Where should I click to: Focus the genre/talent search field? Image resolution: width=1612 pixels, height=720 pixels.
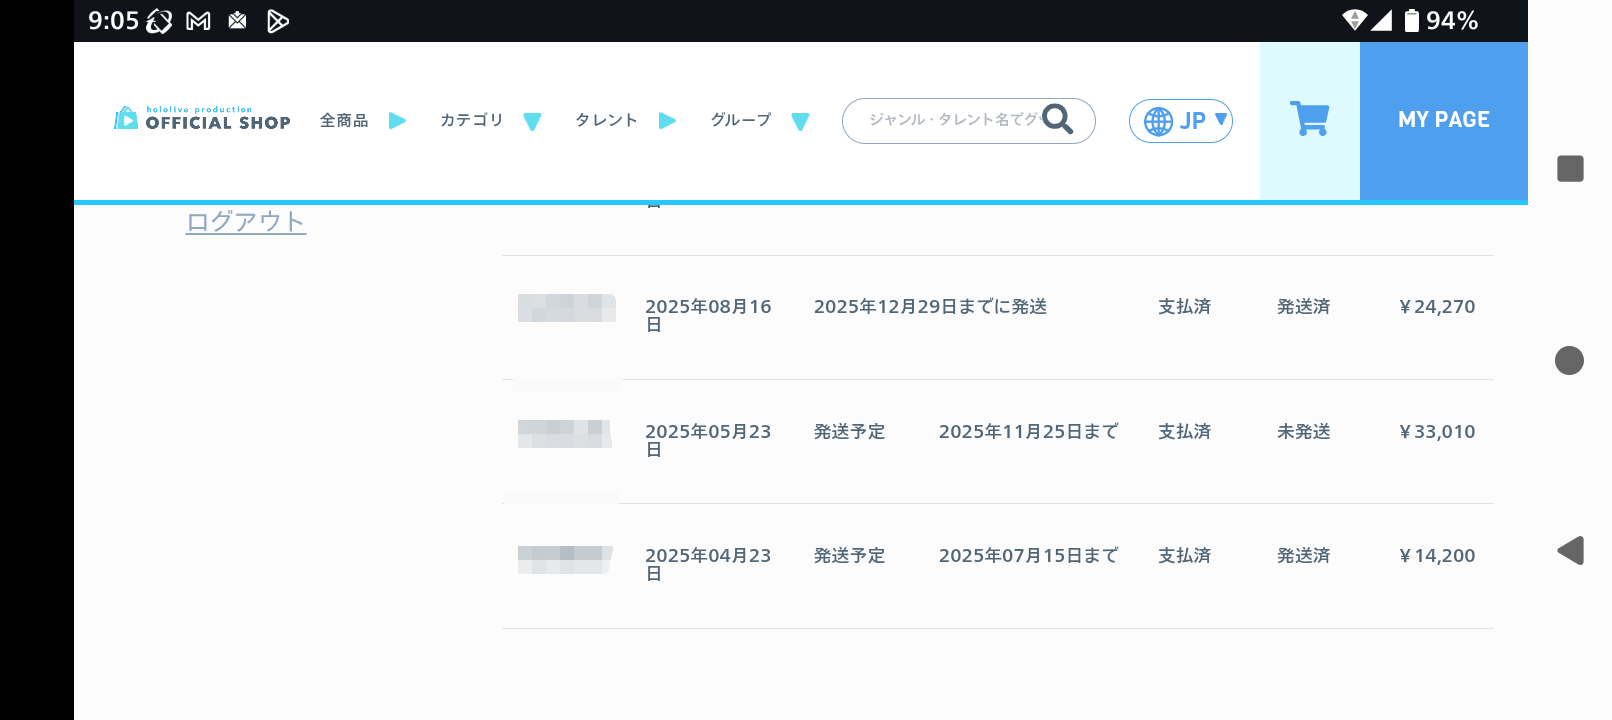[x=950, y=120]
